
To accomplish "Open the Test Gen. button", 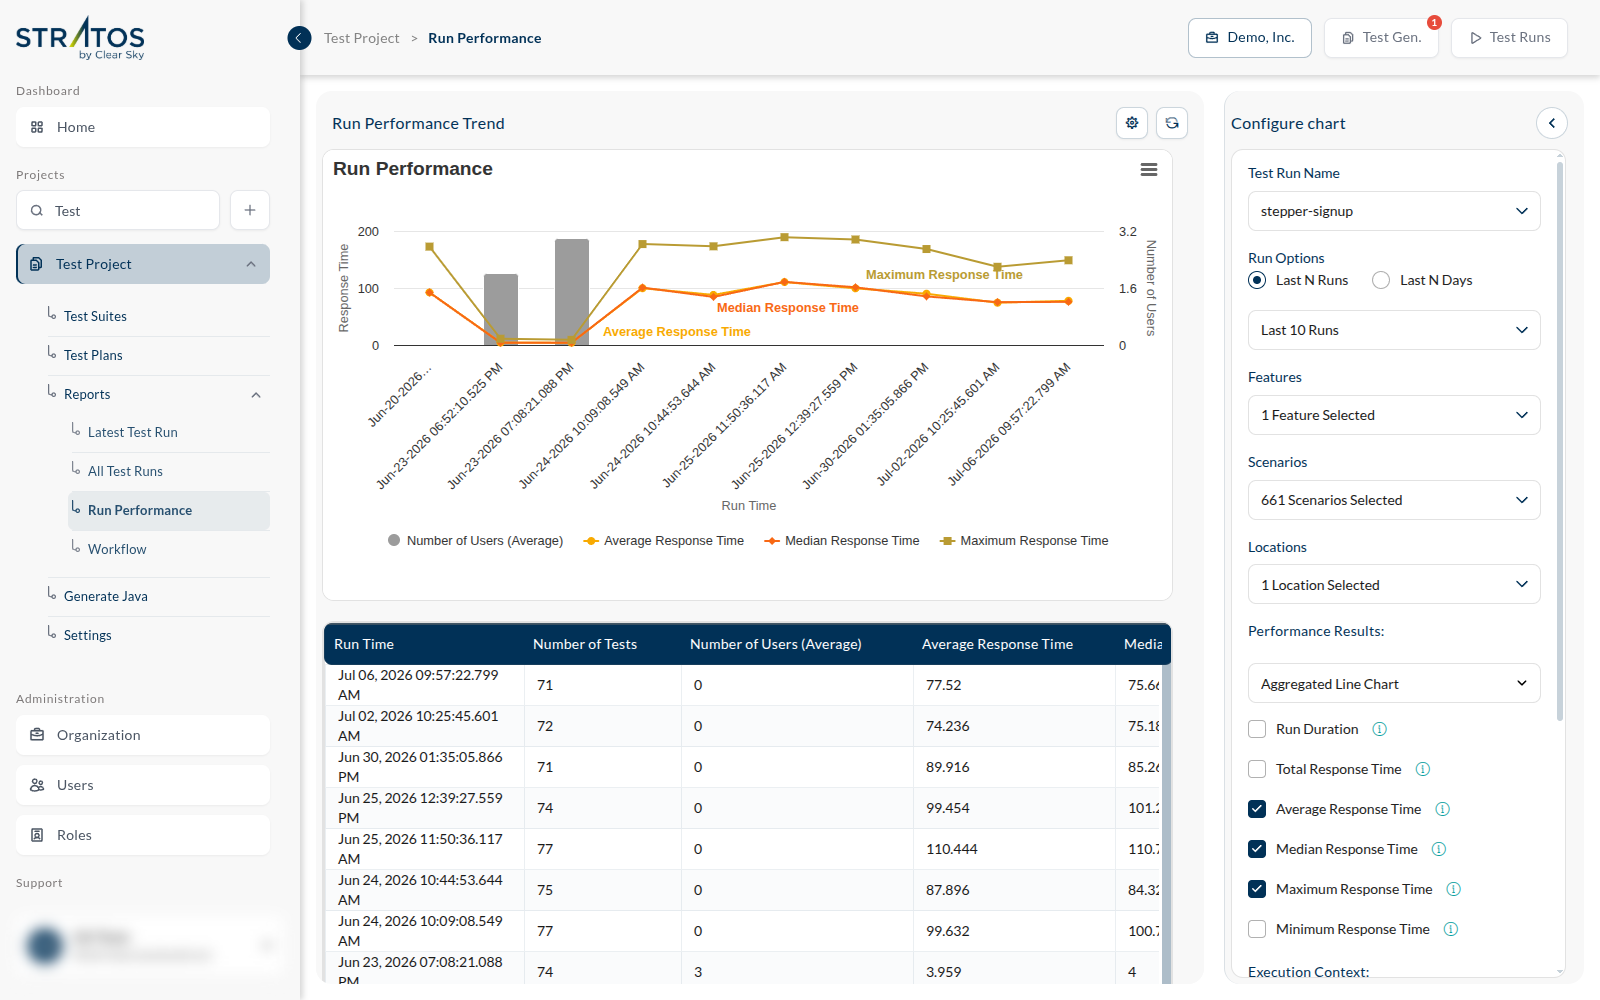I will pyautogui.click(x=1382, y=38).
